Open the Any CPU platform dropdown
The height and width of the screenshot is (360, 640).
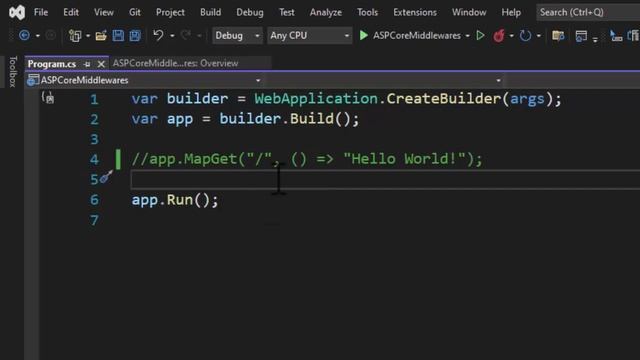(309, 36)
